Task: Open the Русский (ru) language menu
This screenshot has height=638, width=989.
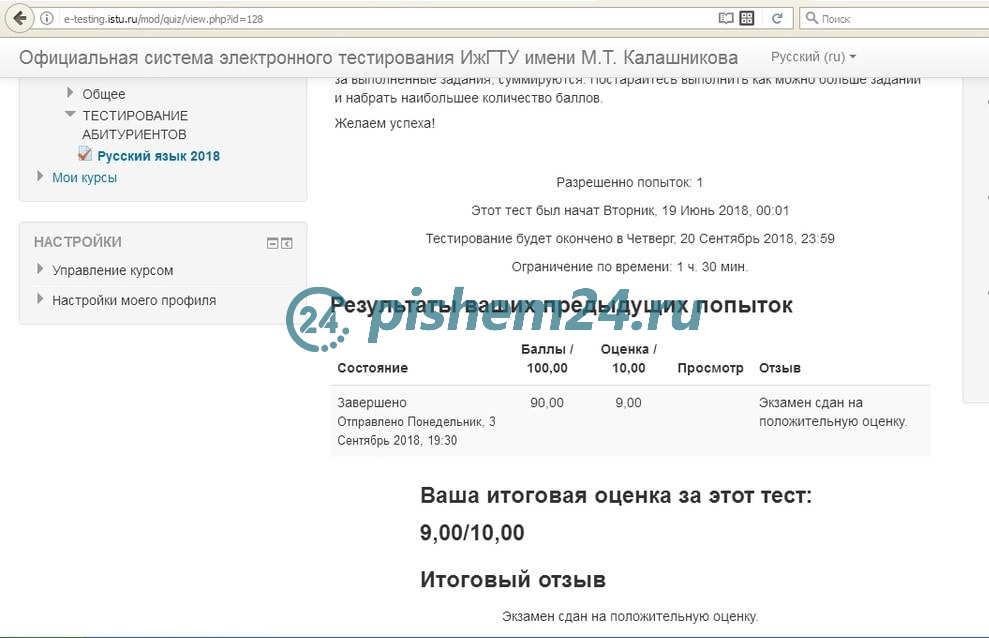Action: 813,57
